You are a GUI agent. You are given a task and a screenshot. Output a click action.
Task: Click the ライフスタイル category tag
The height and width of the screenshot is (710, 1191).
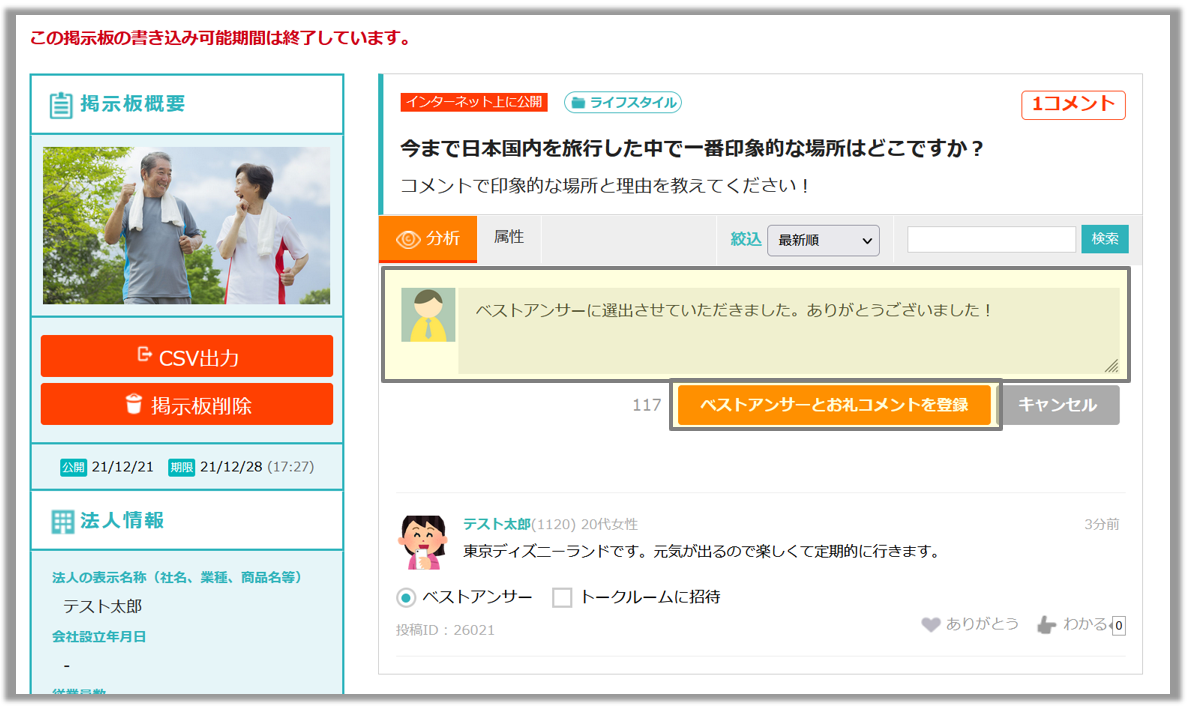[623, 103]
